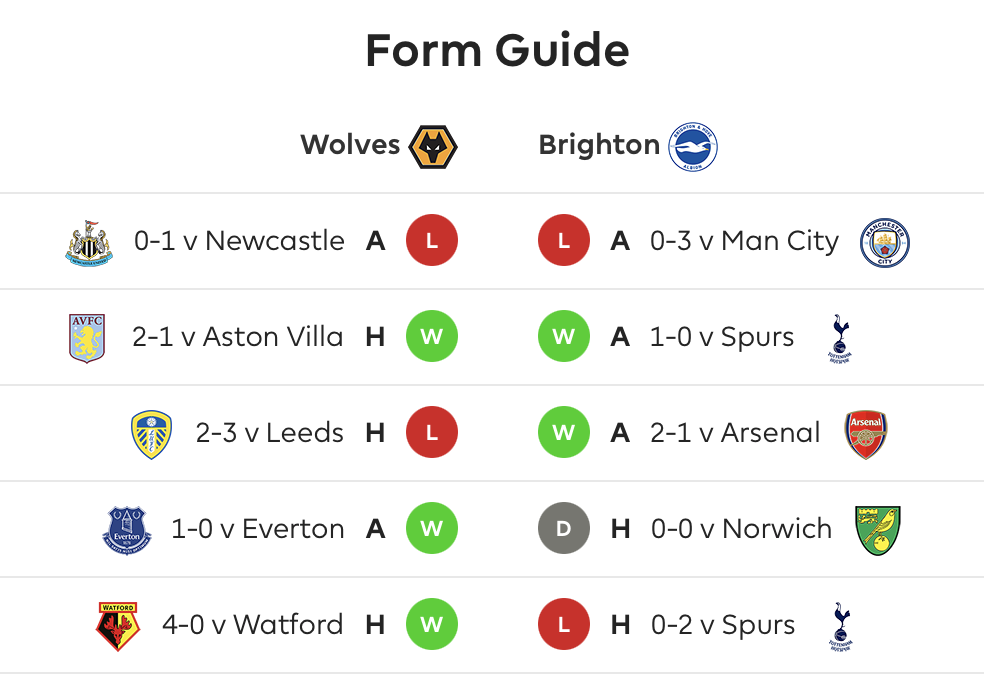Image resolution: width=984 pixels, height=674 pixels.
Task: Click Spurs crest beside the 1-0 result
Action: coord(840,339)
